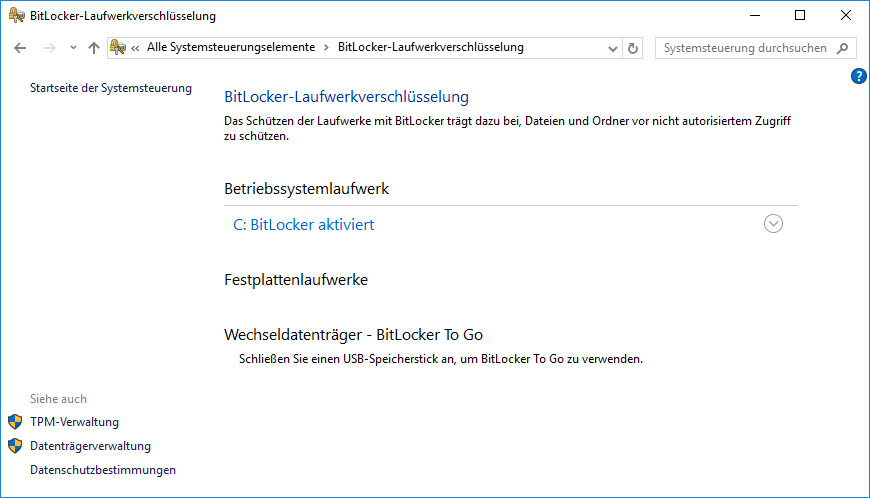Expand arrow after Alle Systemsteuerungselemente
The image size is (870, 498).
coord(326,48)
